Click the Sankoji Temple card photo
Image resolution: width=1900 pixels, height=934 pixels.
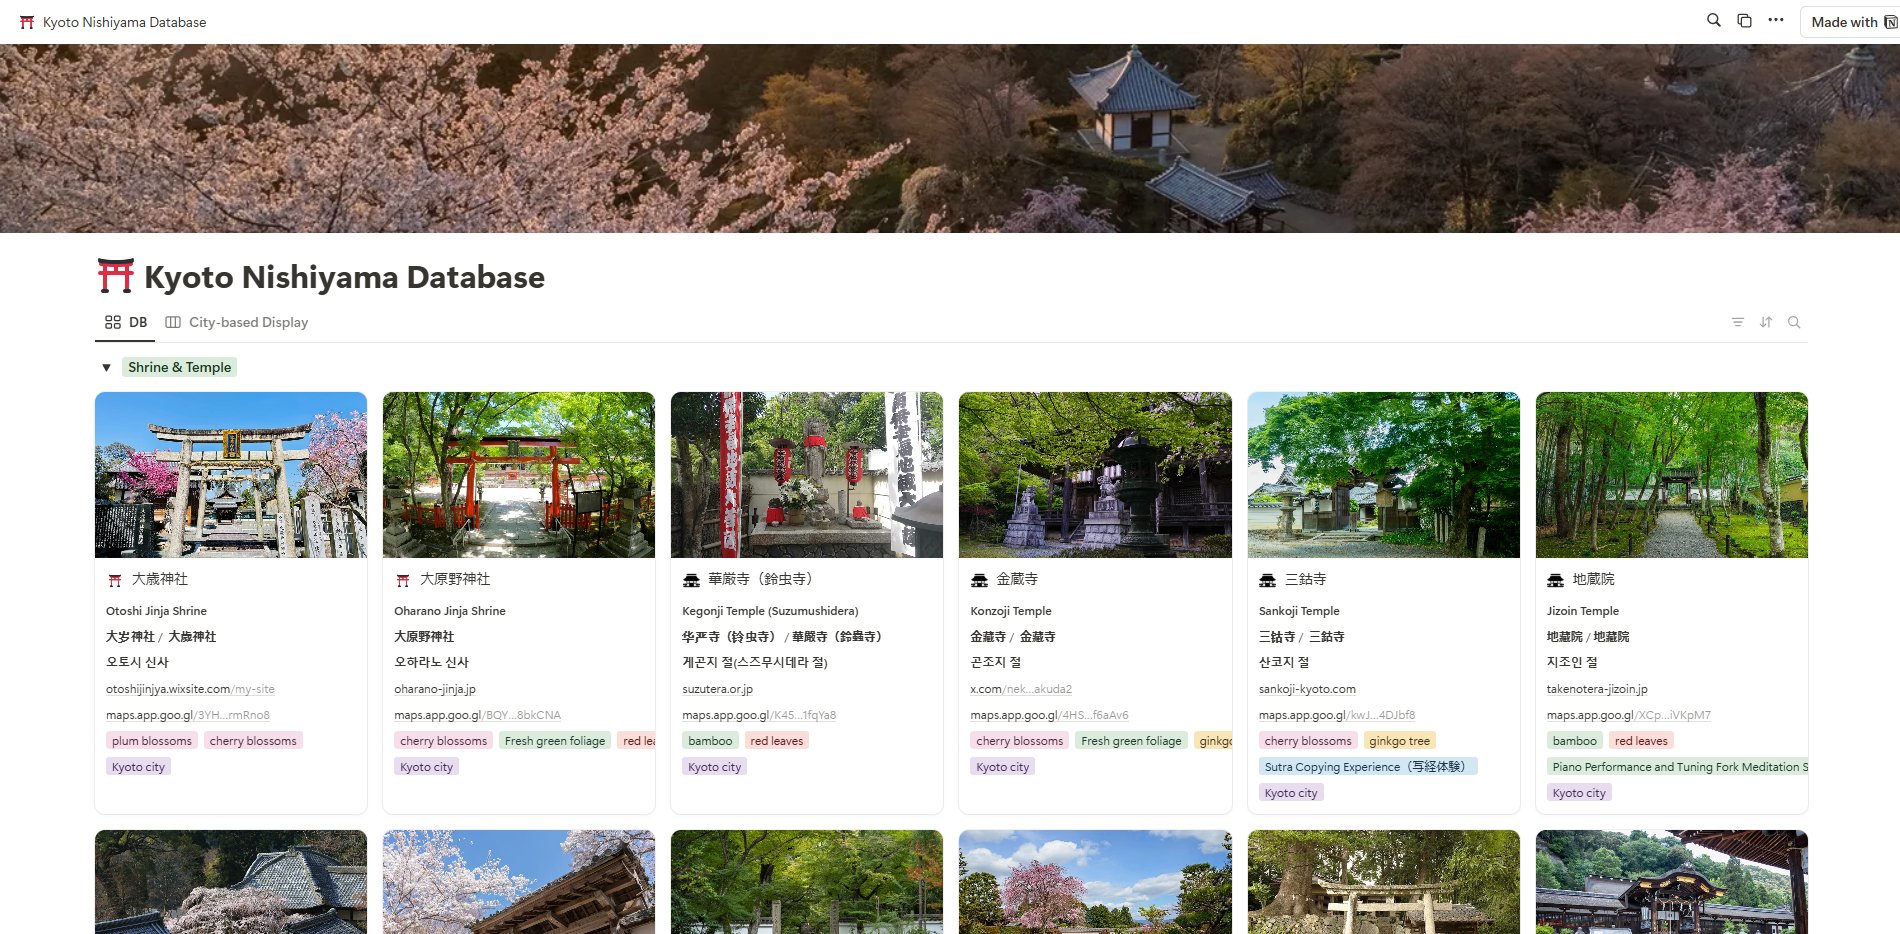tap(1384, 475)
